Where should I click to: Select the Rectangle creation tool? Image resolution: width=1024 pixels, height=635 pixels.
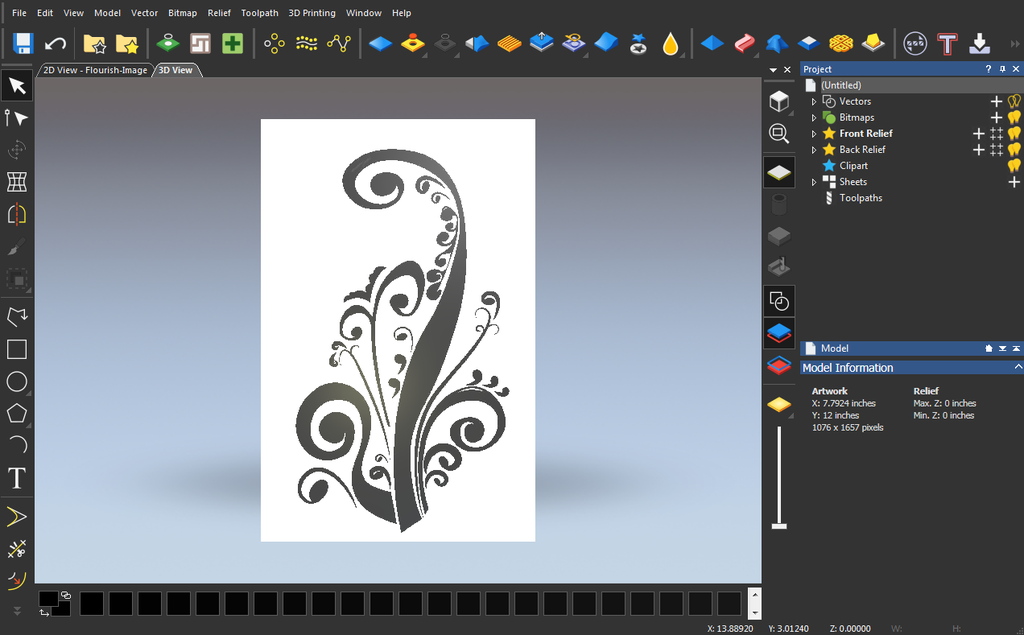(16, 349)
